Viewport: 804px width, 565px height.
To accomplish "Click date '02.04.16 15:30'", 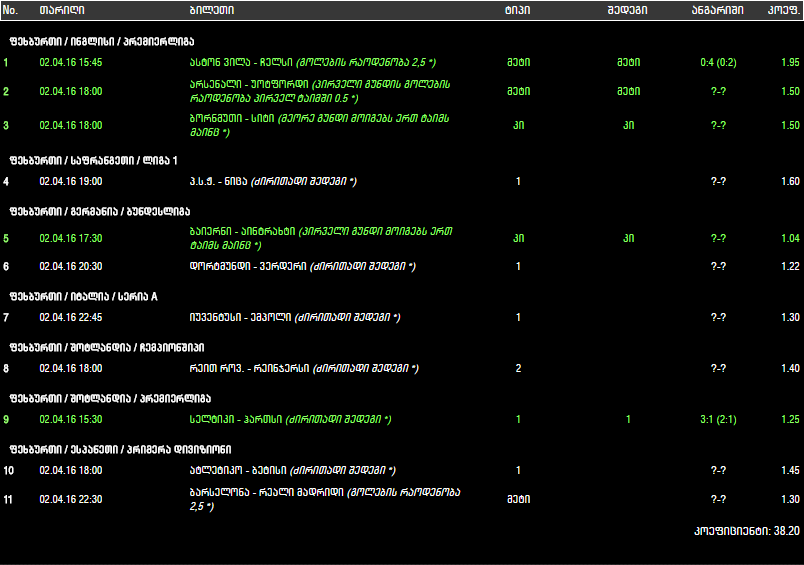I will point(71,419).
